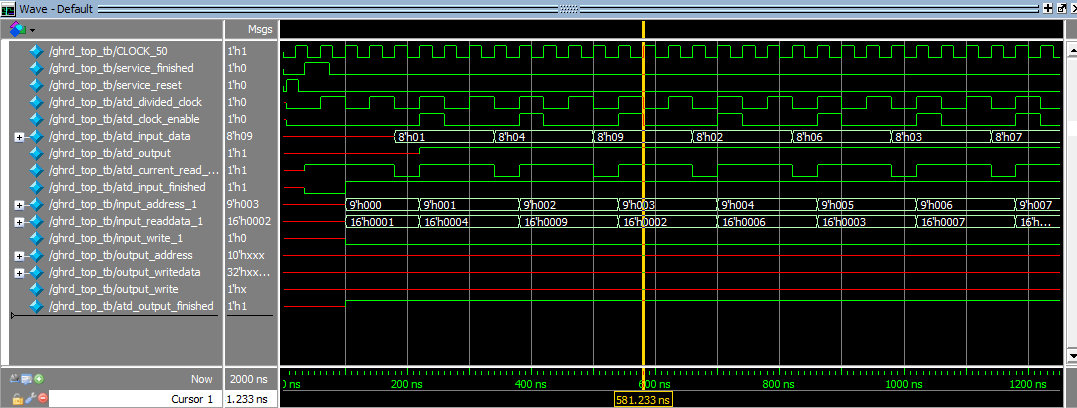
Task: Click the service_reset signal diamond icon
Action: click(x=37, y=85)
